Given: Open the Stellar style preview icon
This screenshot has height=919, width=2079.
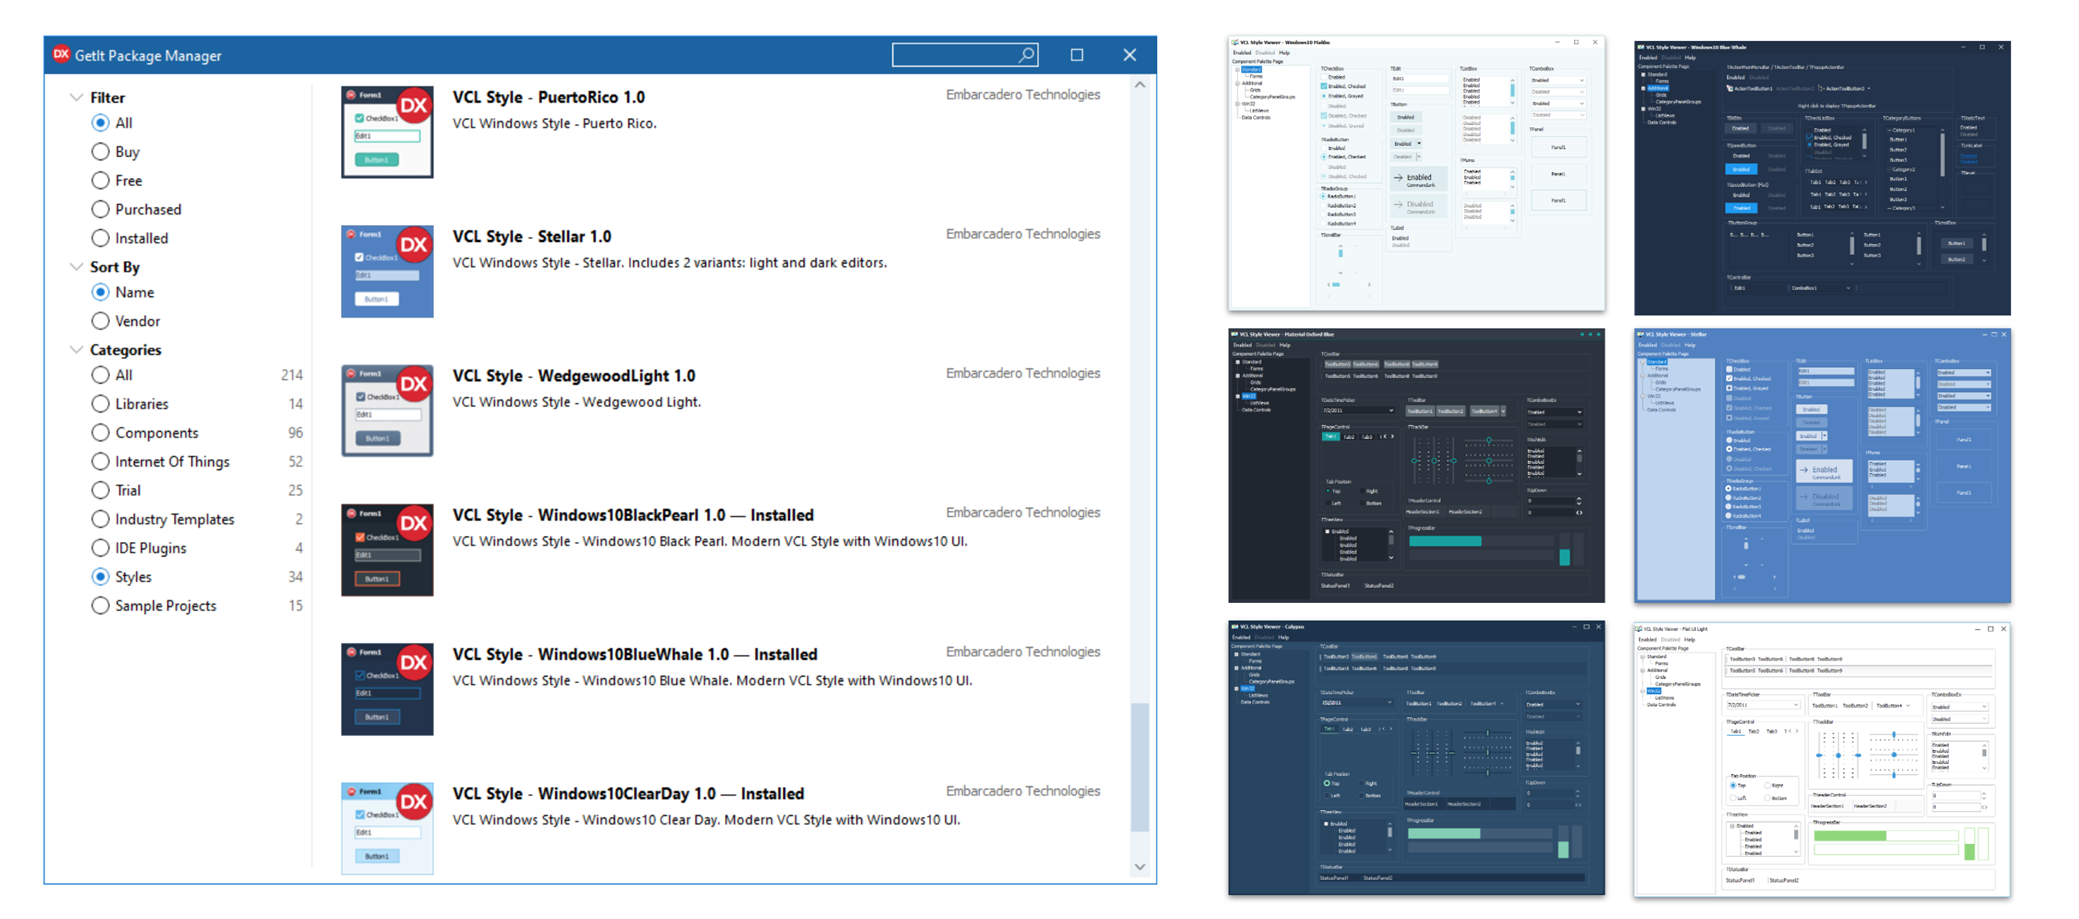Looking at the screenshot, I should [387, 271].
